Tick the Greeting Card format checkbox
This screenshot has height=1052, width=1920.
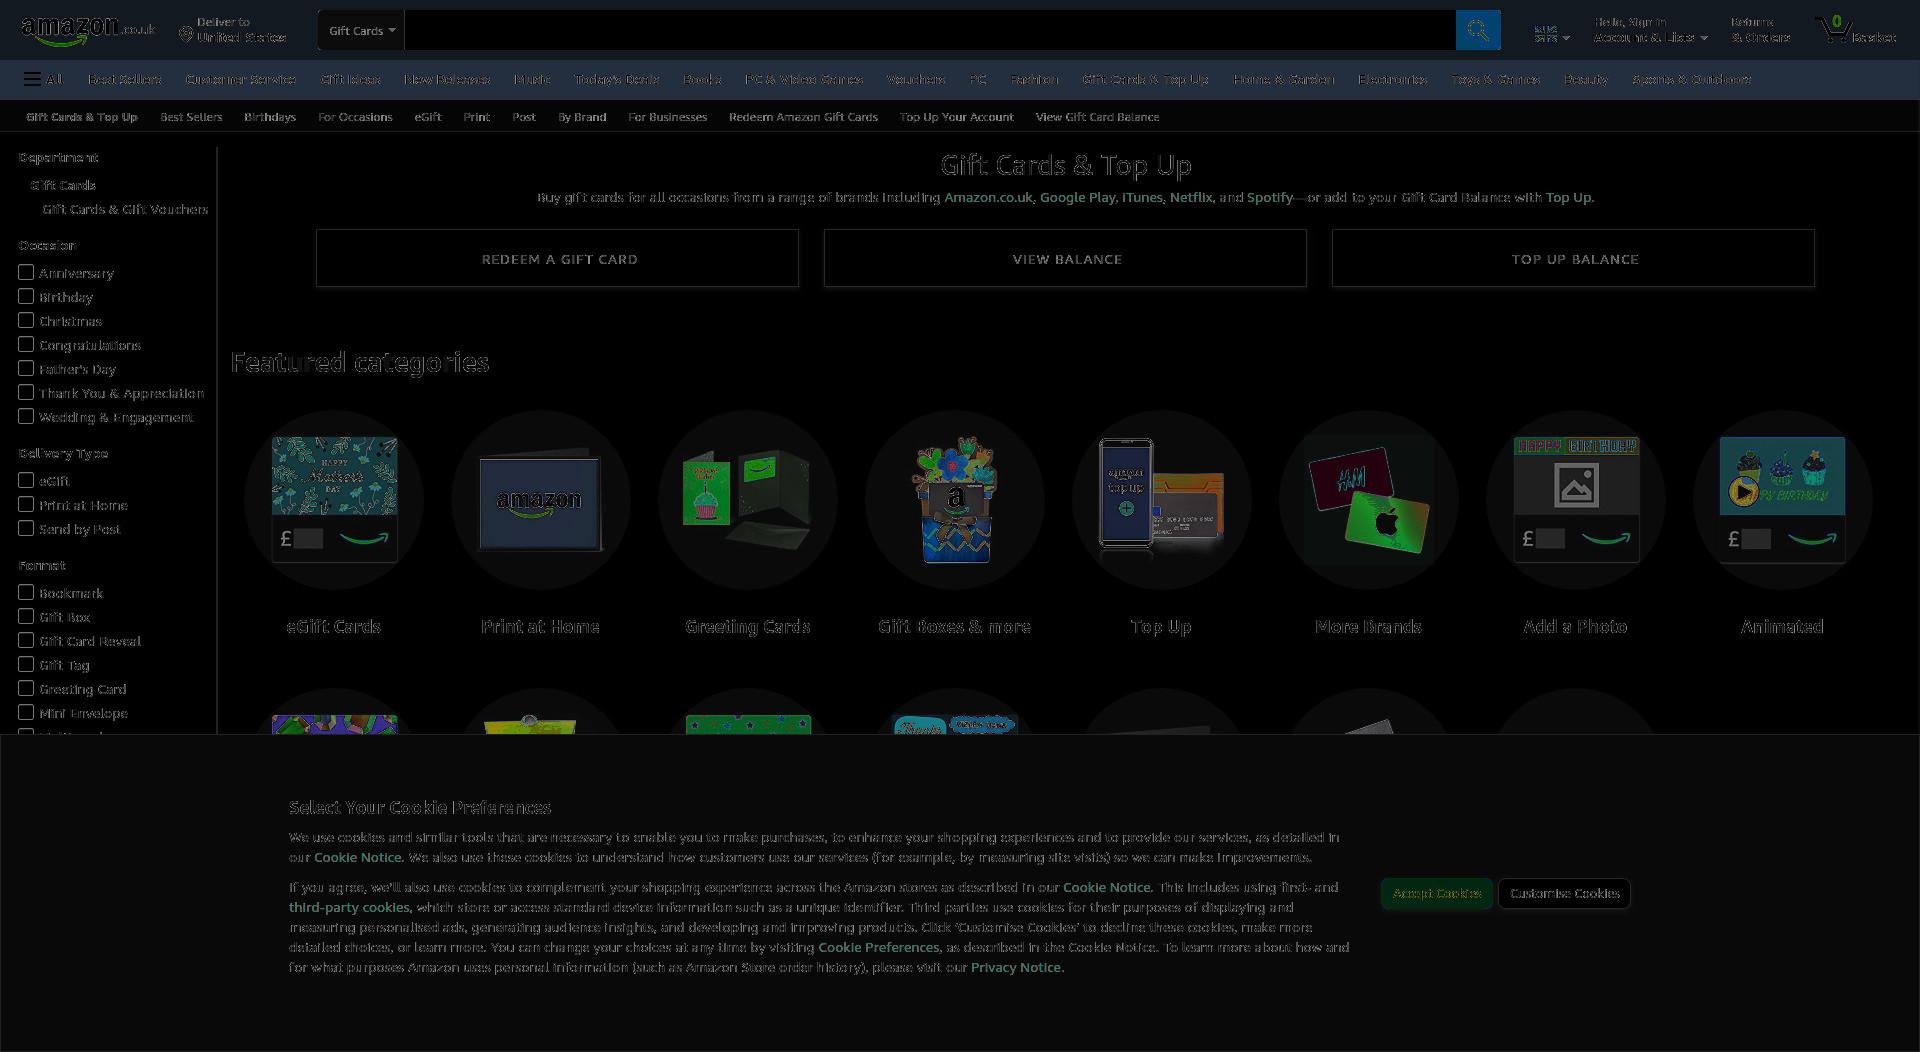(26, 688)
